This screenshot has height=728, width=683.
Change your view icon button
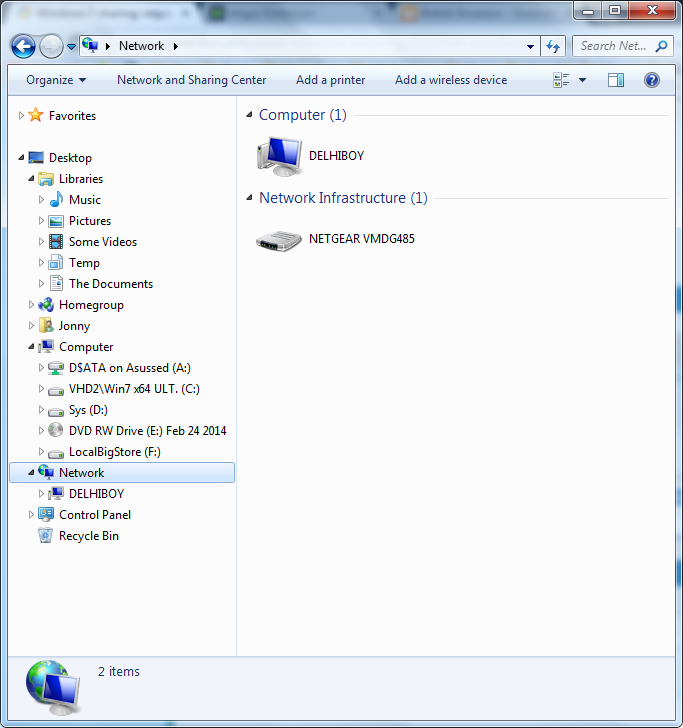click(x=561, y=80)
